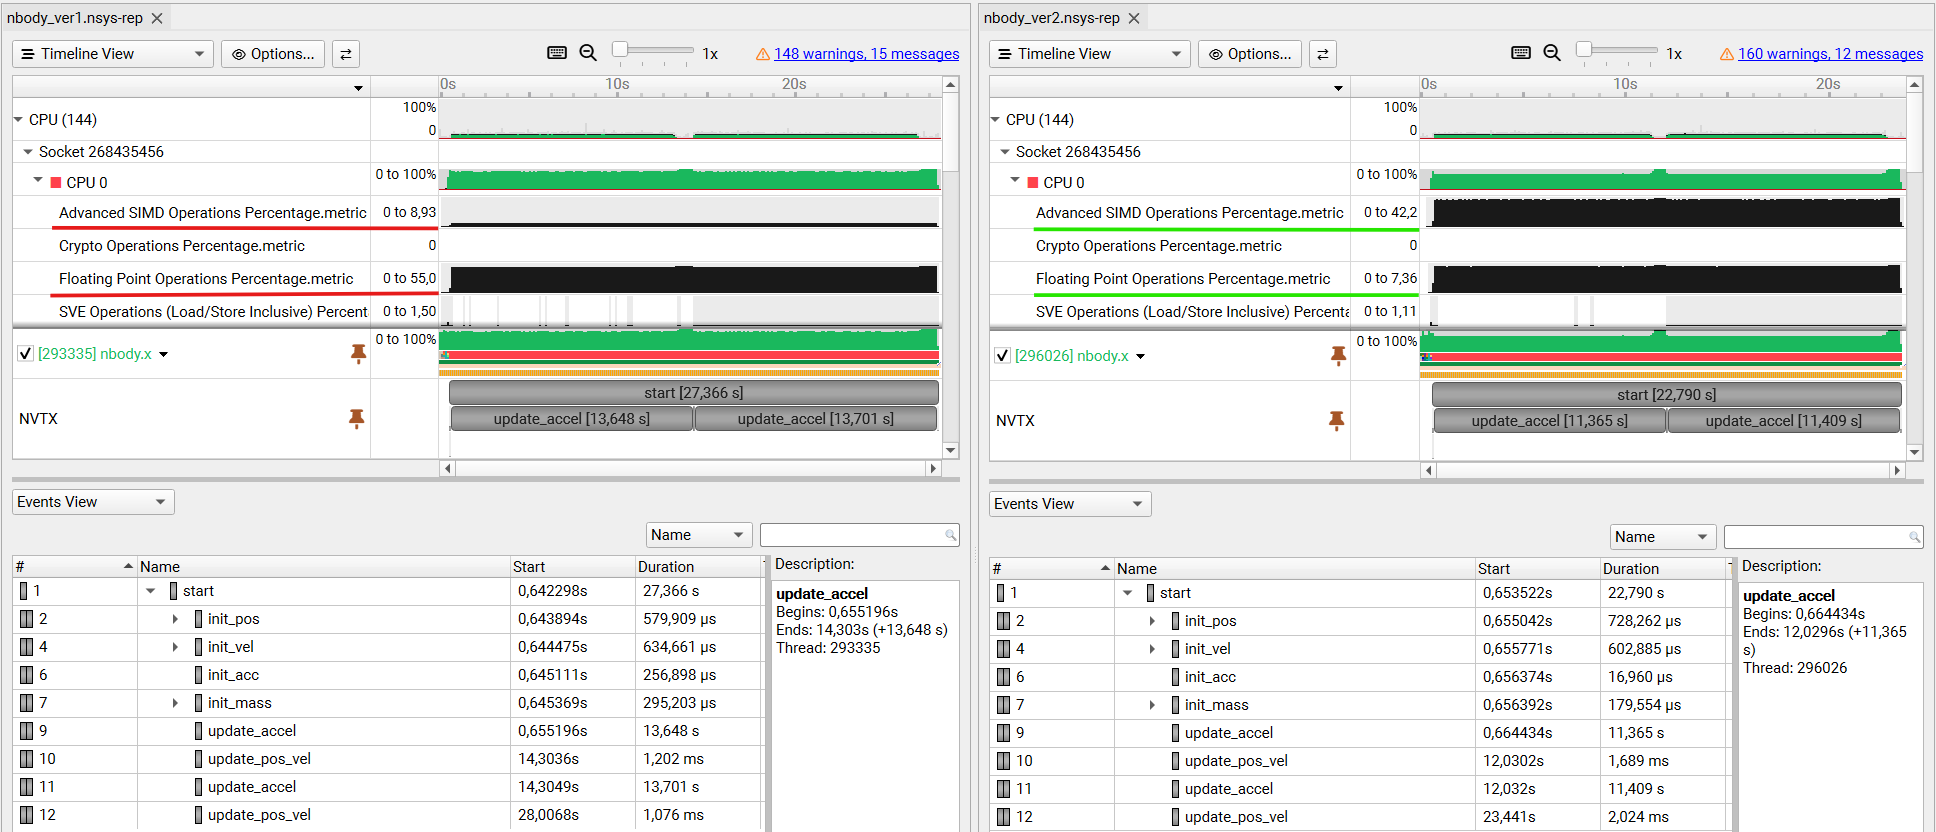Screen dimensions: 1936x832
Task: Zoom out with magnifier in nbody_ver2
Action: [1552, 53]
